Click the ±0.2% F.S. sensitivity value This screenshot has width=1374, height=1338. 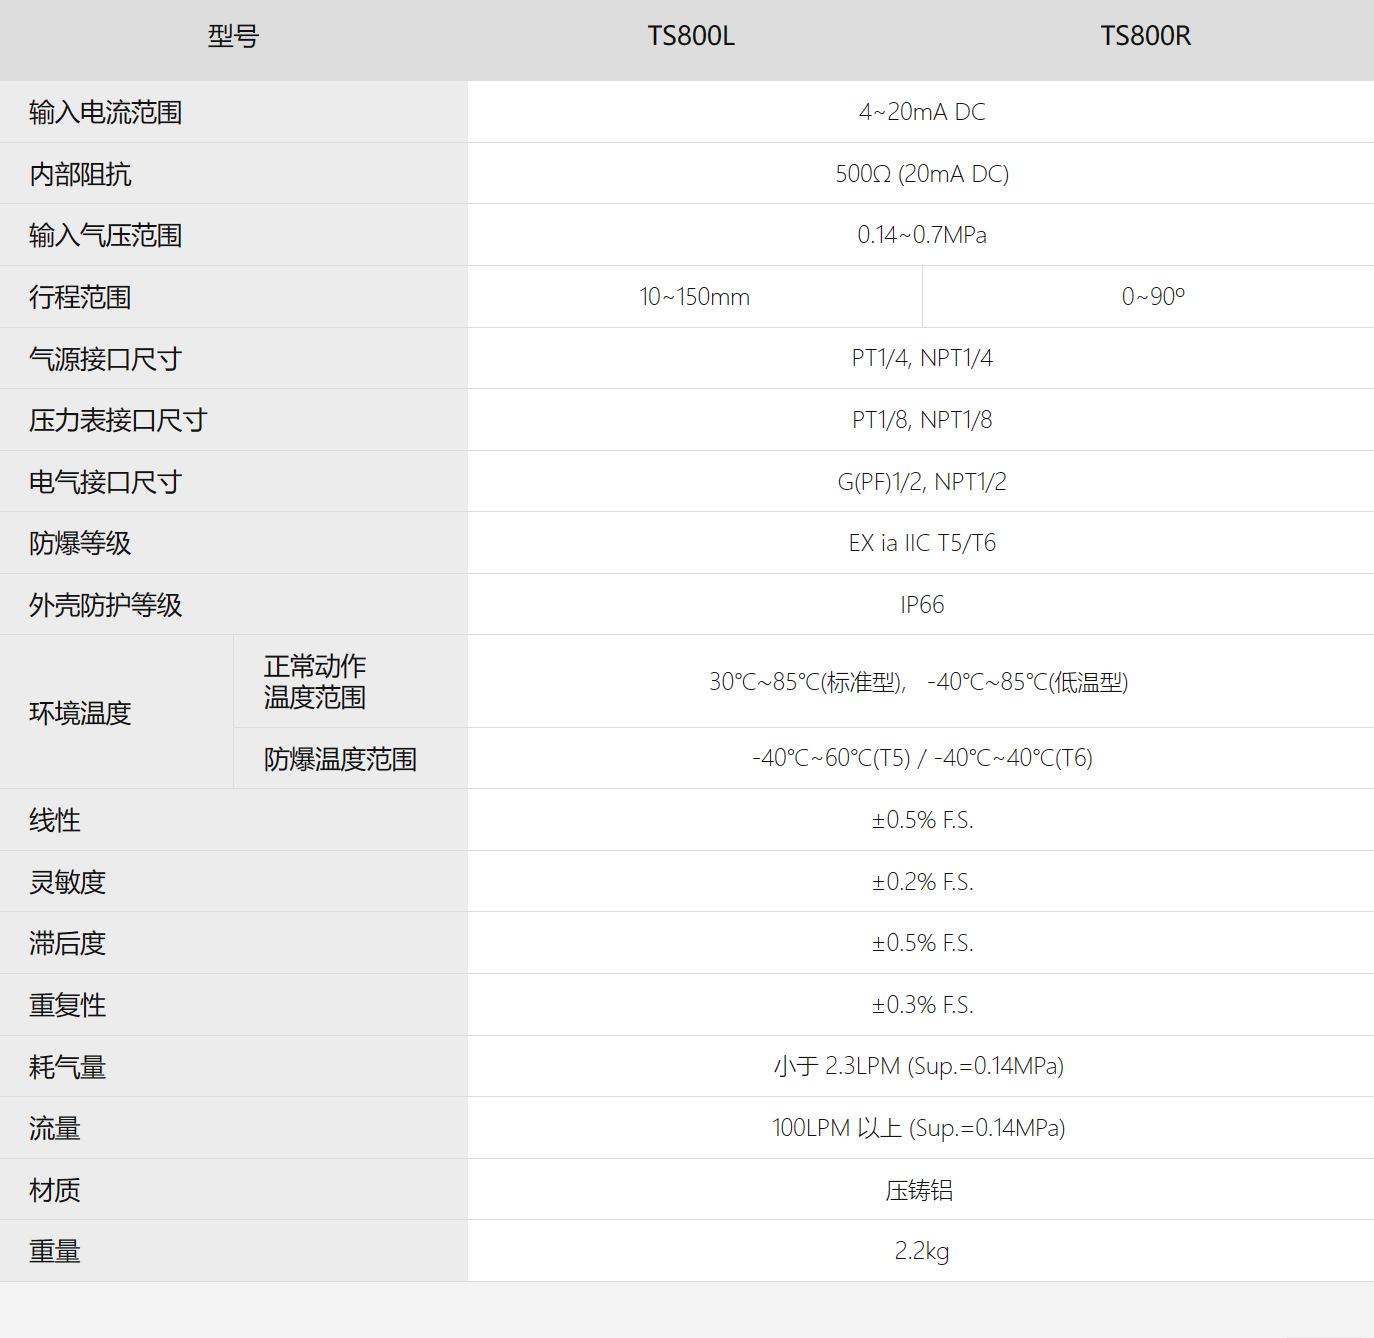coord(921,882)
